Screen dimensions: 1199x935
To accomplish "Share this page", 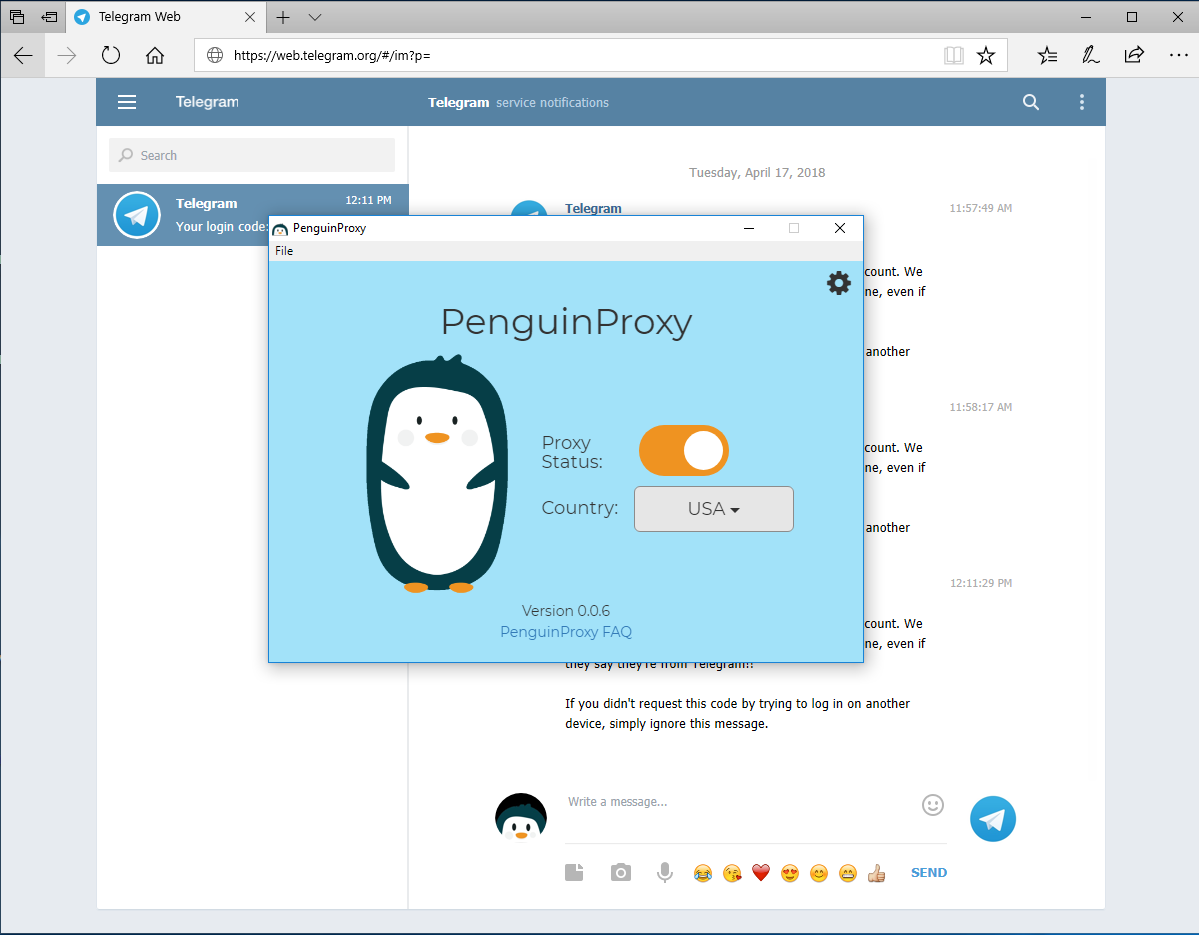I will pyautogui.click(x=1134, y=55).
